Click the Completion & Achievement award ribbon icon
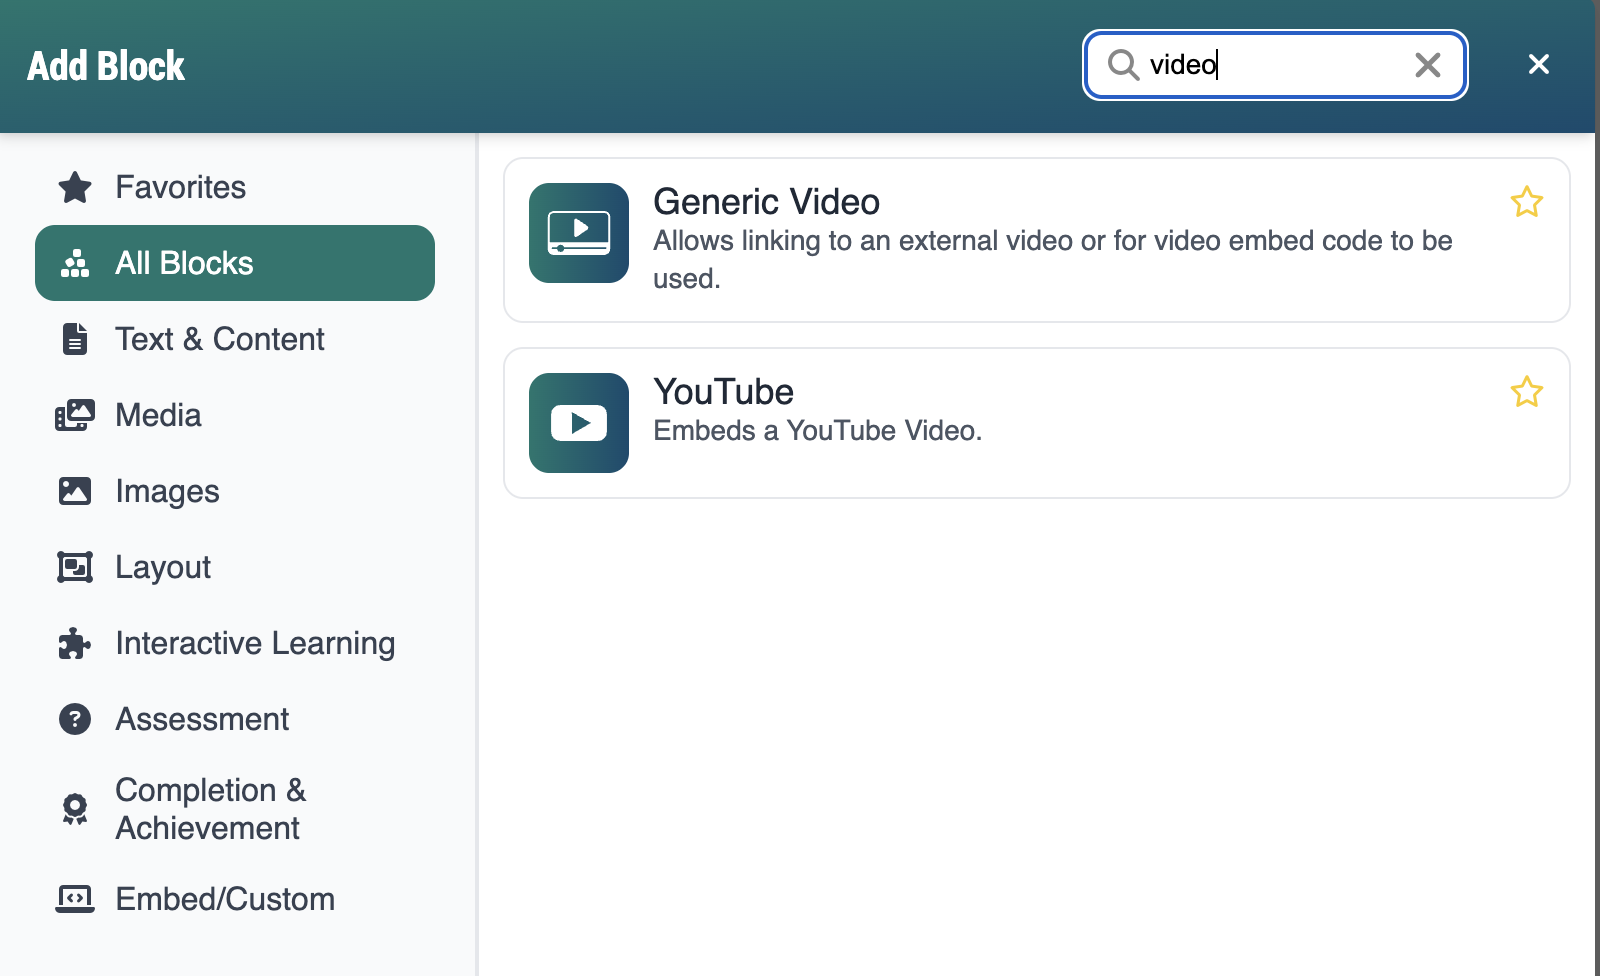Viewport: 1600px width, 976px height. (x=75, y=809)
